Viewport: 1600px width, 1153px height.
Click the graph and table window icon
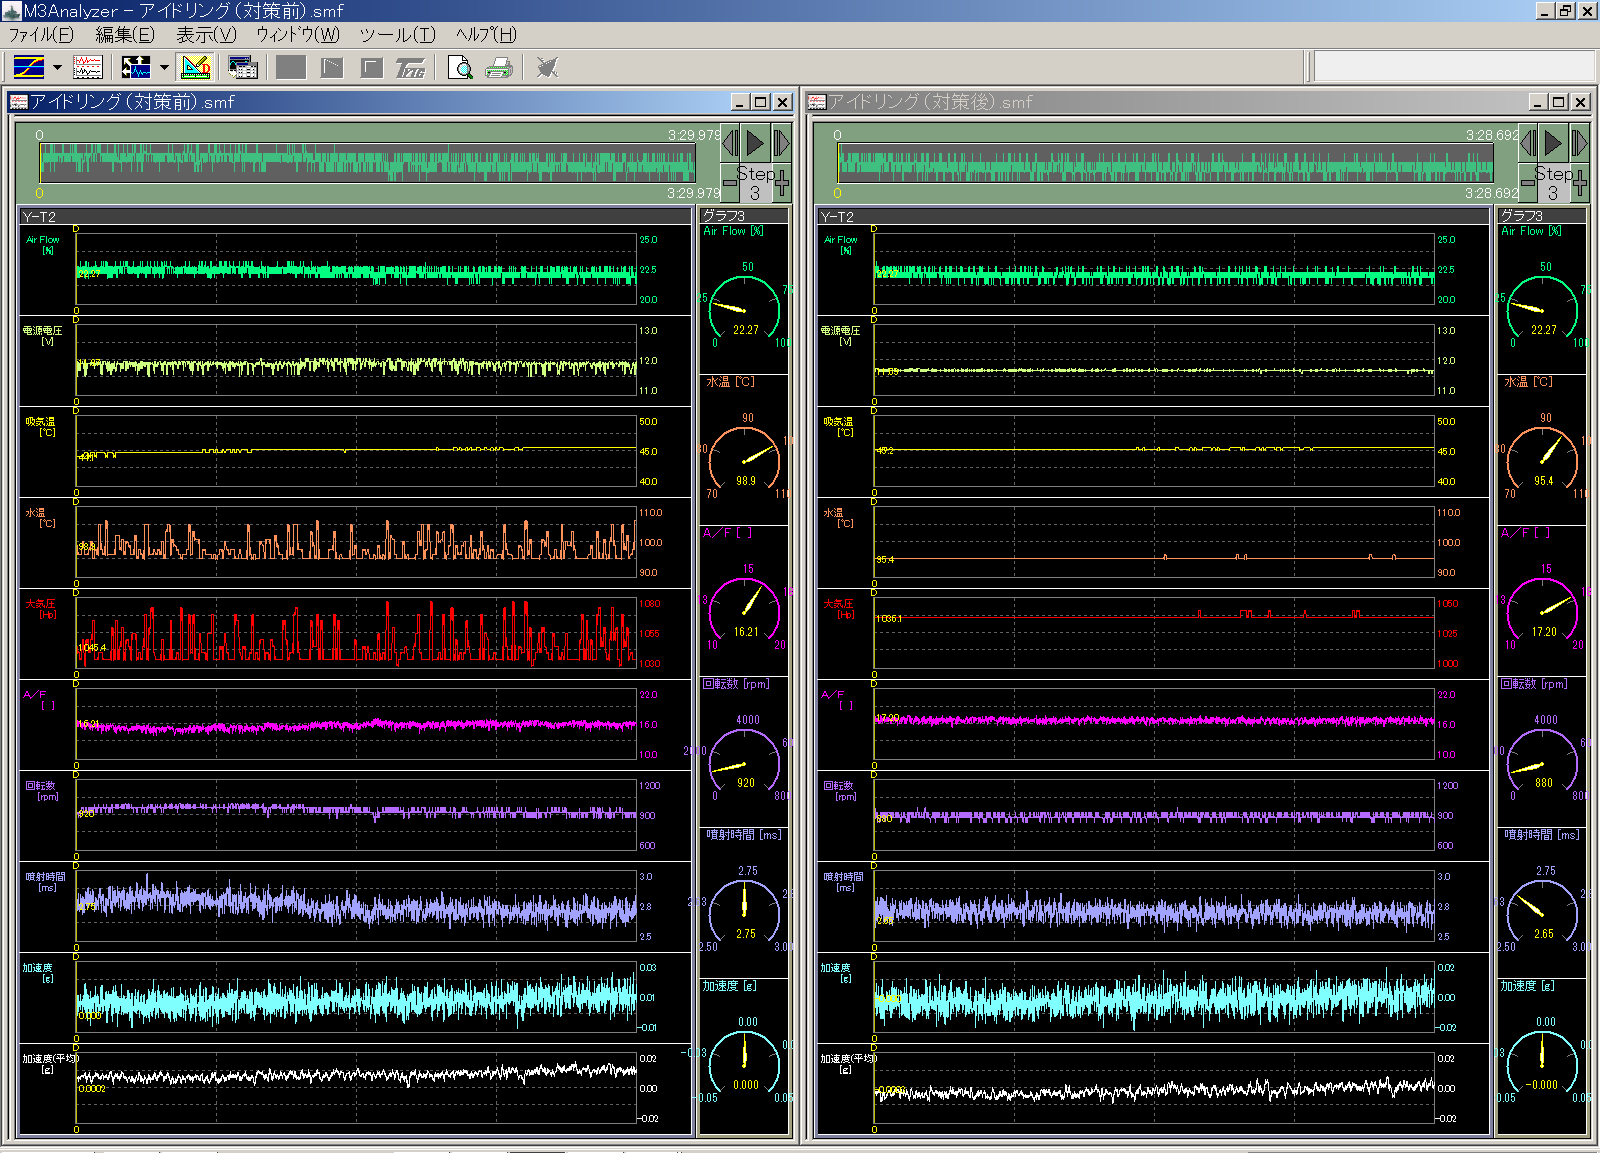[x=242, y=68]
